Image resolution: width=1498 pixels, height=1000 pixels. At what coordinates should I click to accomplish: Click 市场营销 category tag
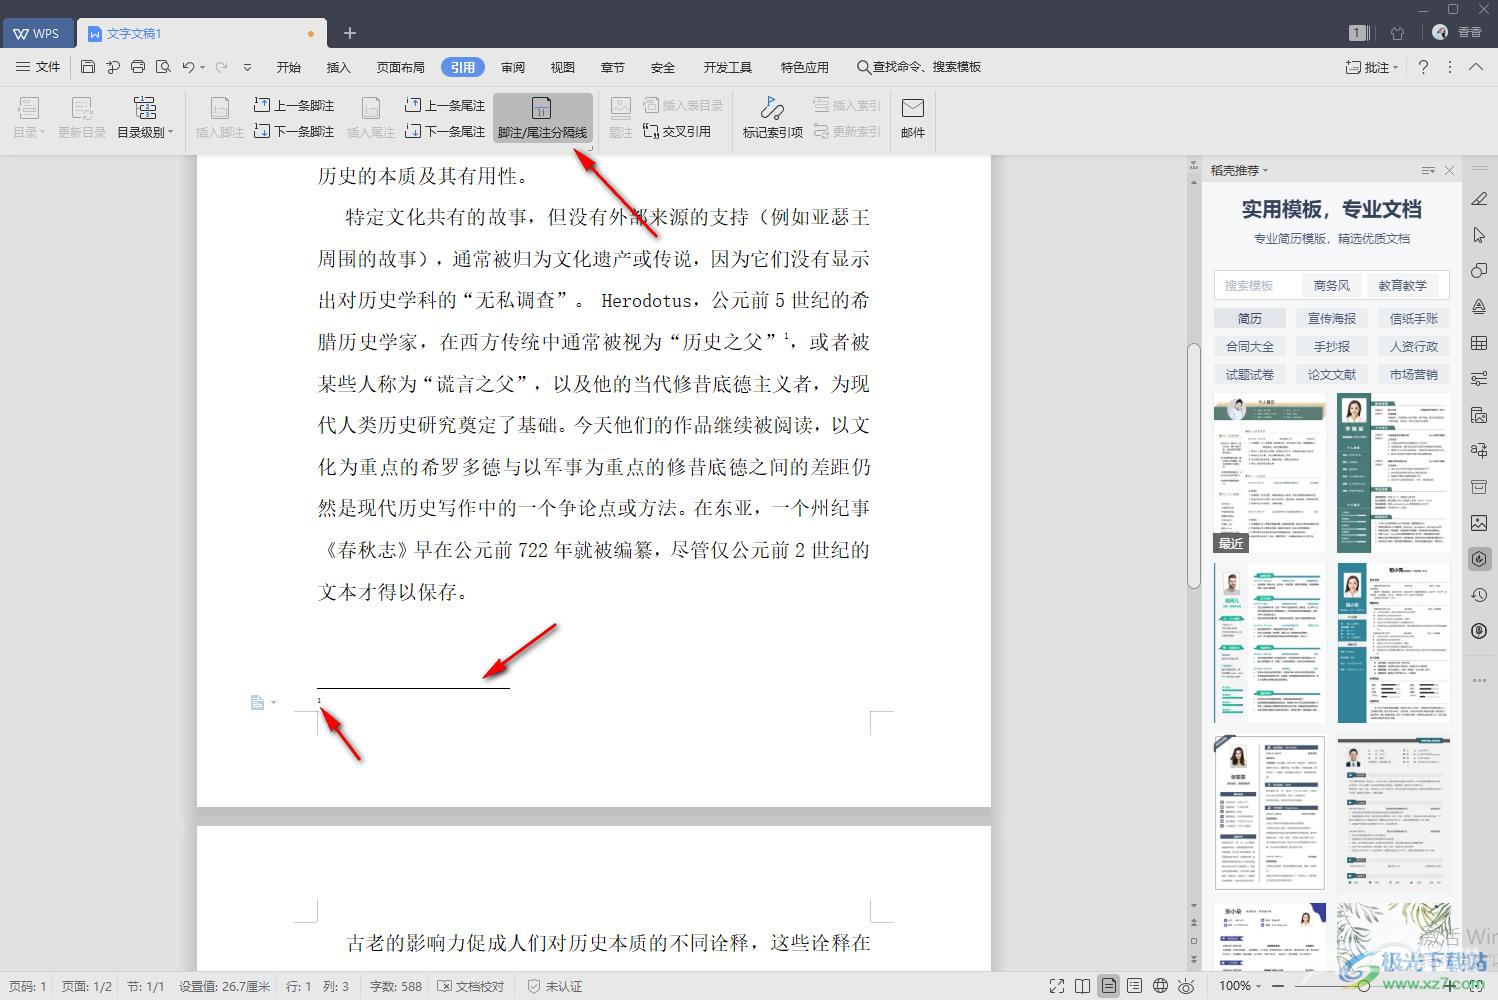pos(1414,374)
